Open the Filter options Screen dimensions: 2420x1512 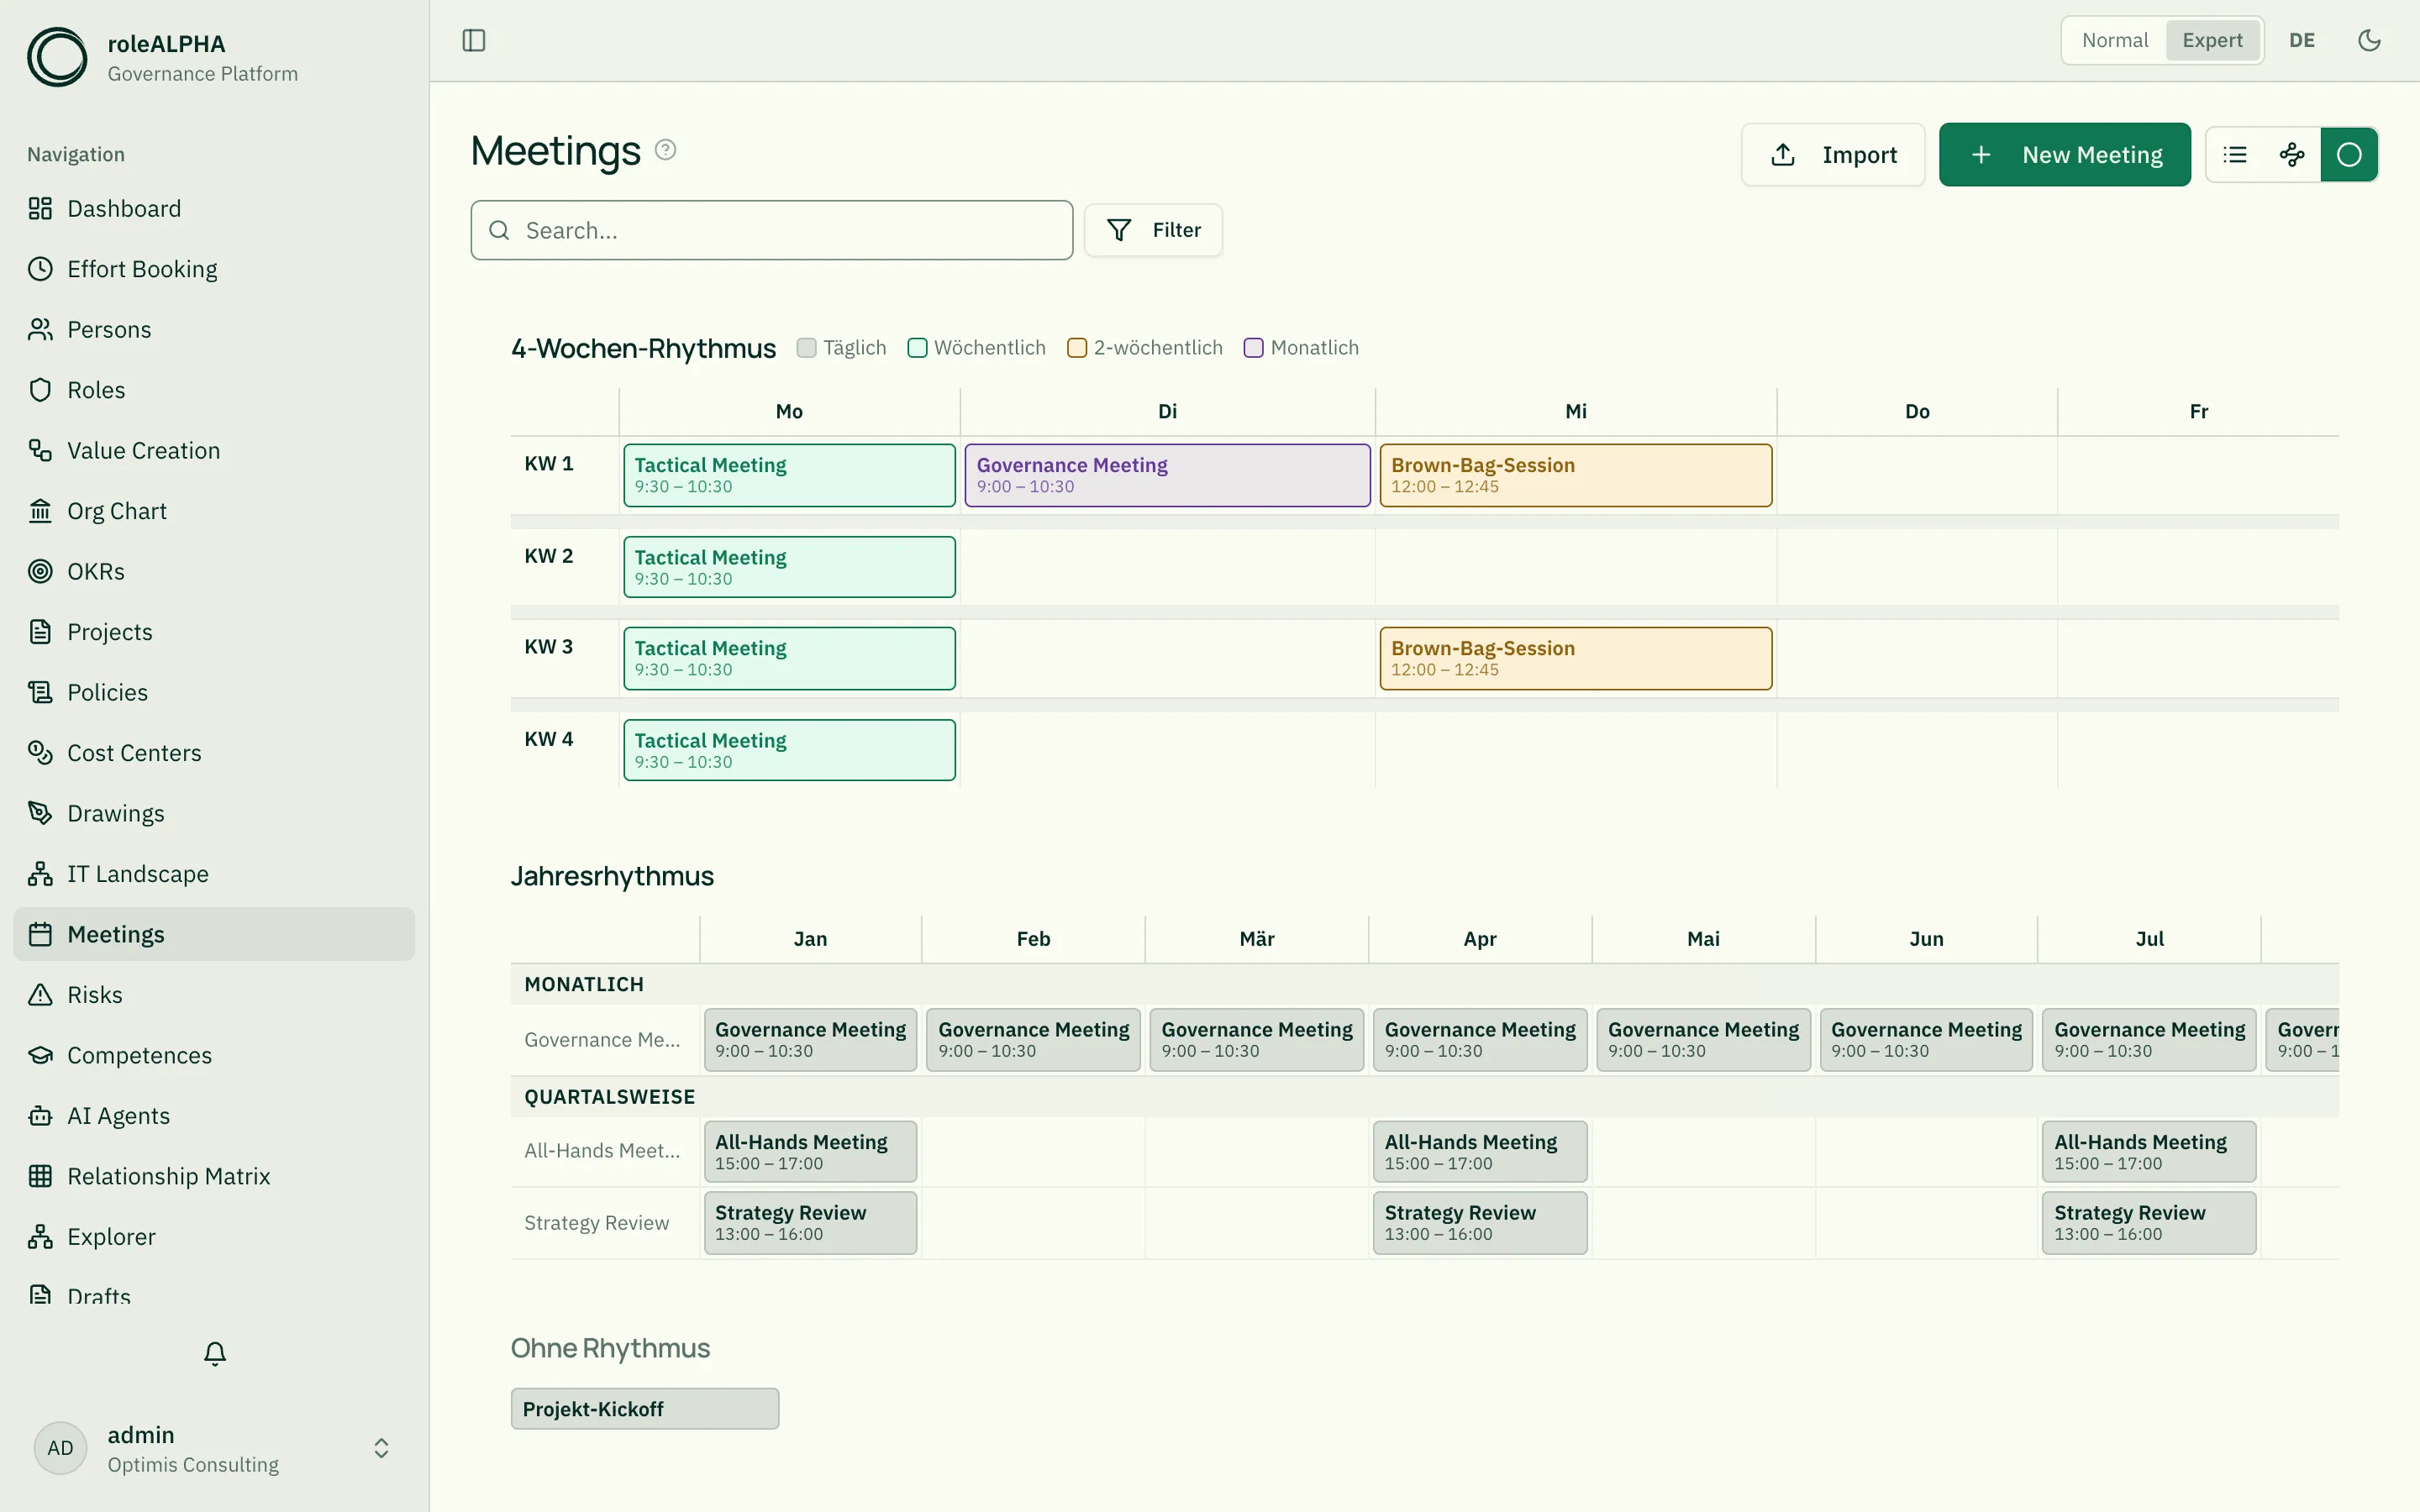[x=1153, y=230]
